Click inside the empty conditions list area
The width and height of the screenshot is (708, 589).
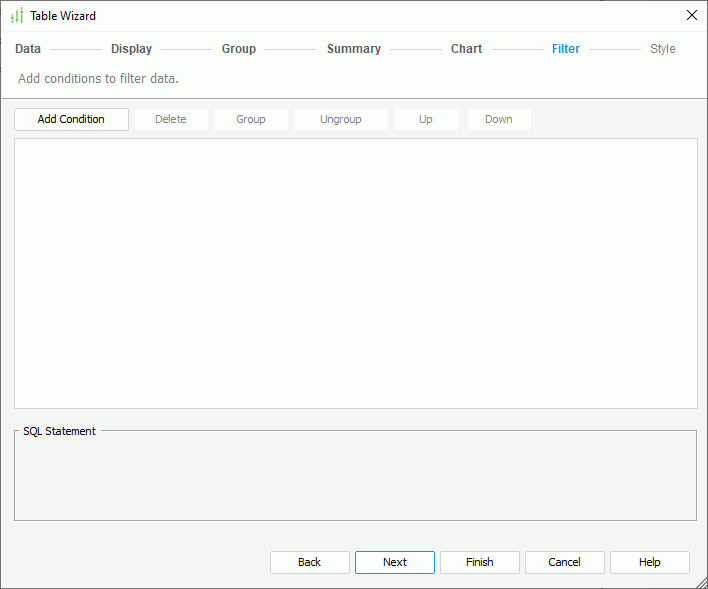[x=355, y=273]
